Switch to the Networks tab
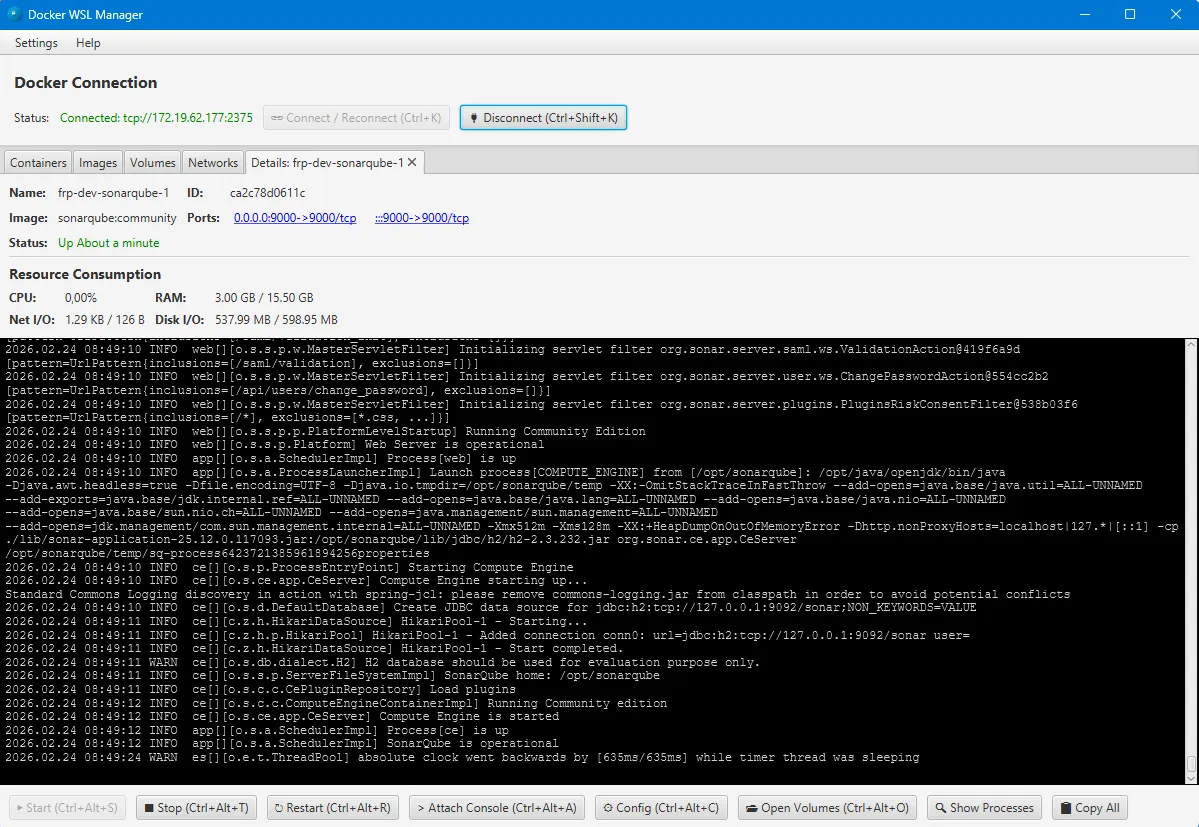 pyautogui.click(x=213, y=163)
